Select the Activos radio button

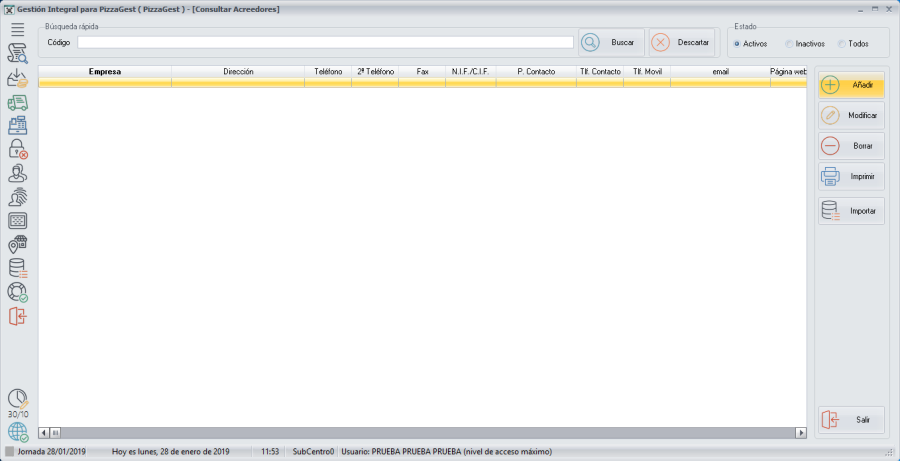[737, 44]
